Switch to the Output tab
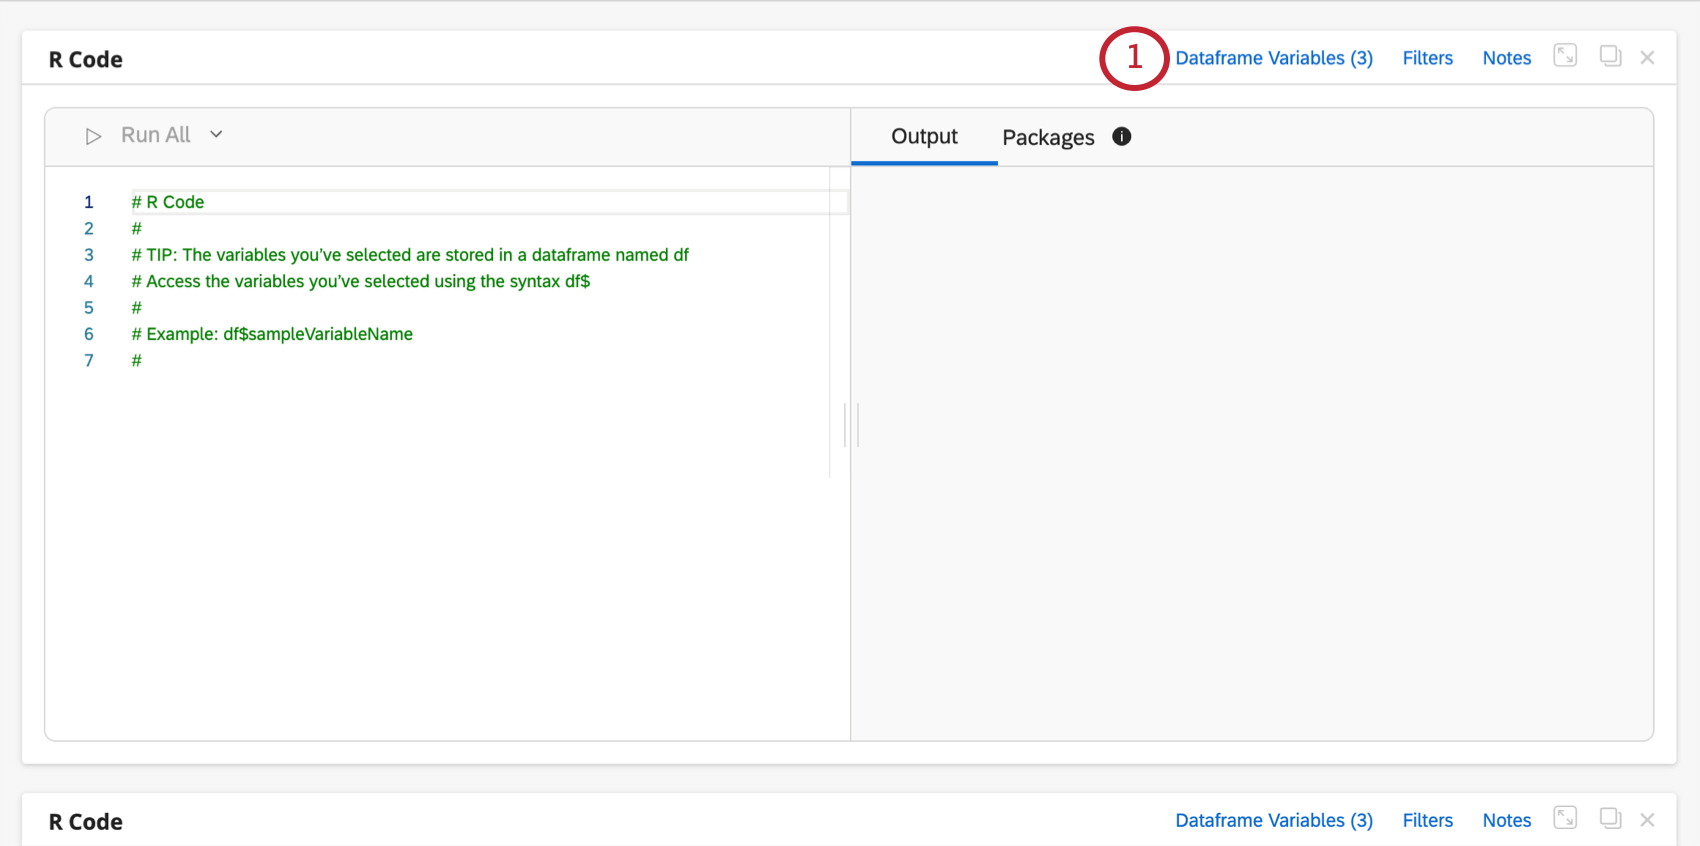 [x=924, y=136]
